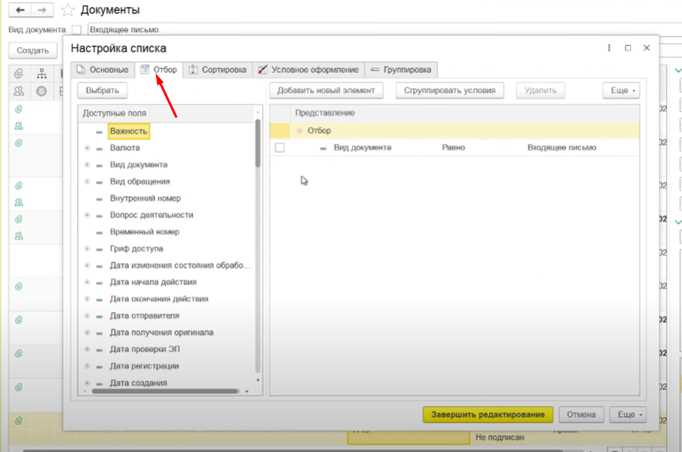
Task: Click Добавить новый элемент button
Action: point(326,90)
